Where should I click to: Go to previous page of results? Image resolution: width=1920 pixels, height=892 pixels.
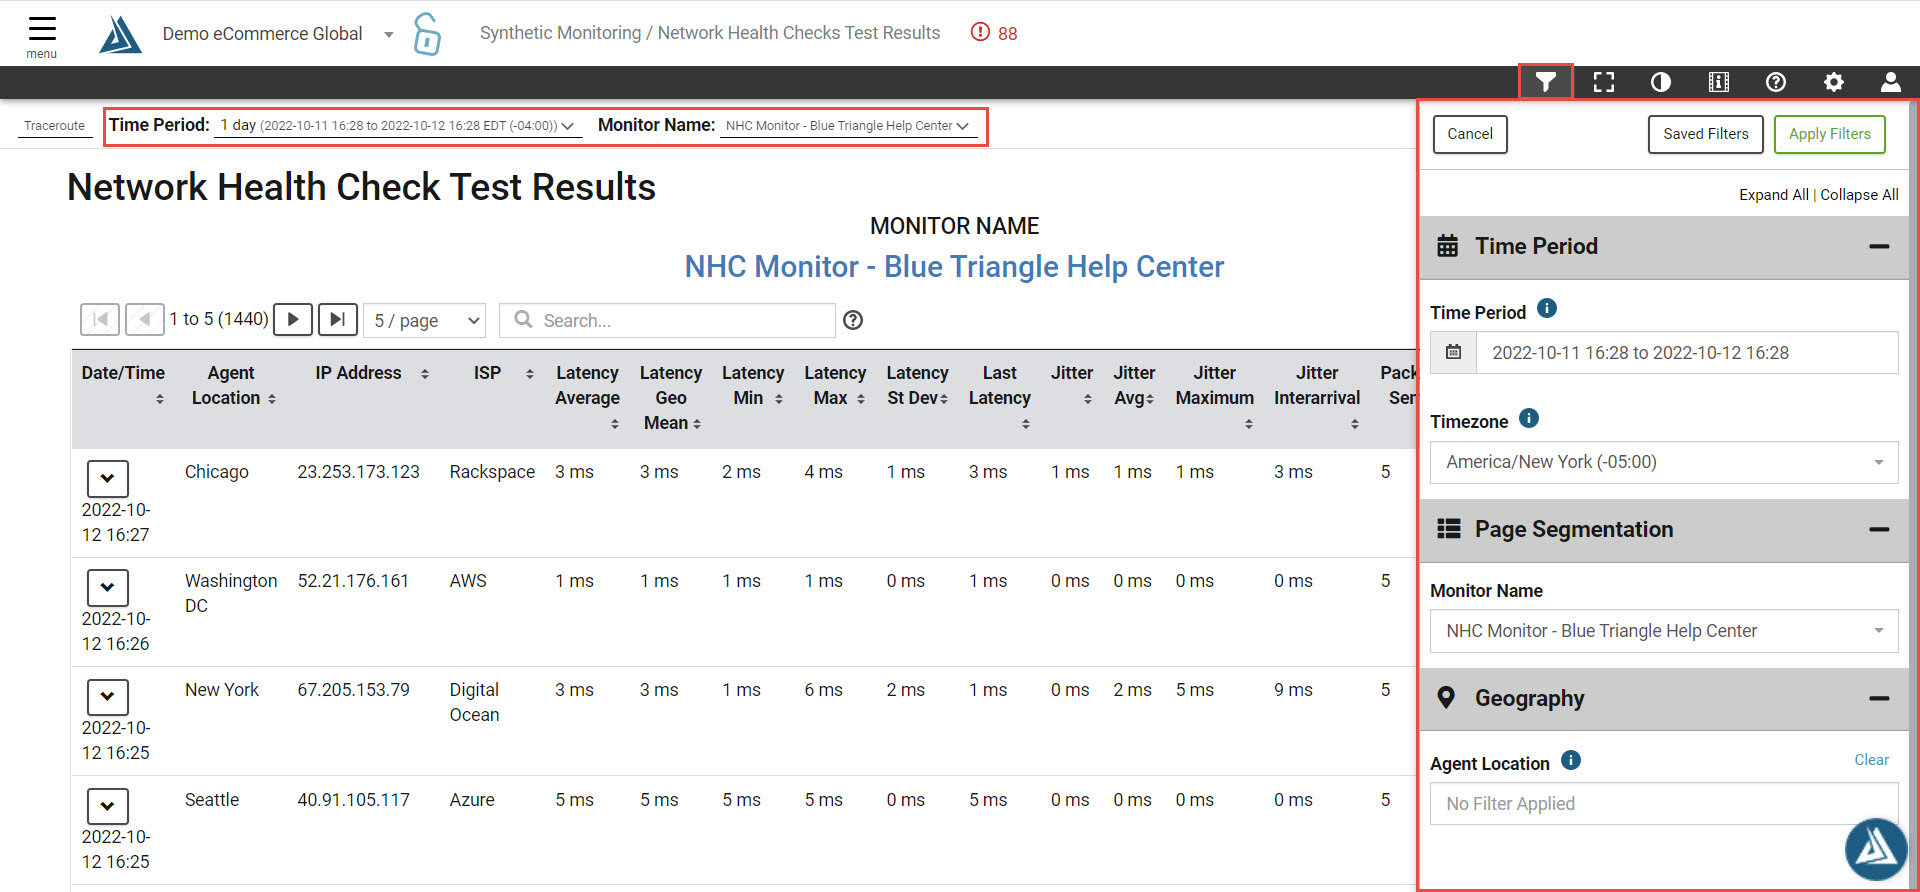(x=145, y=319)
